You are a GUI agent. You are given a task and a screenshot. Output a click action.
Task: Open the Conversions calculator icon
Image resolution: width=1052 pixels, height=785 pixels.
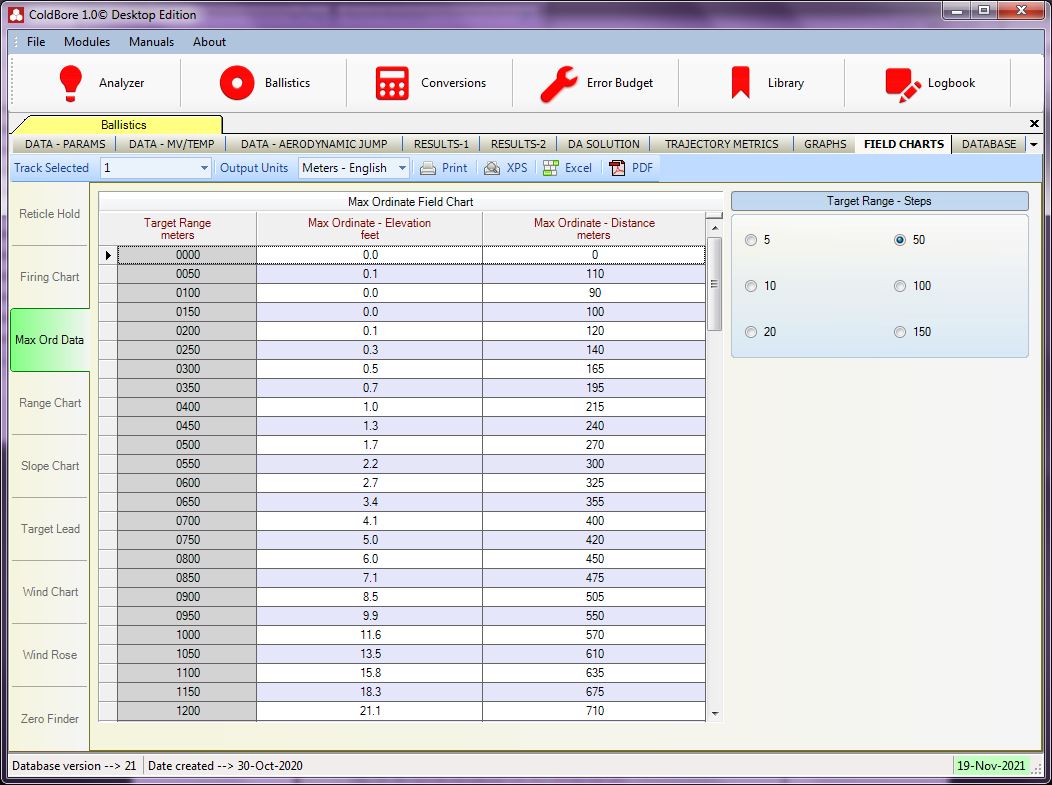coord(392,83)
